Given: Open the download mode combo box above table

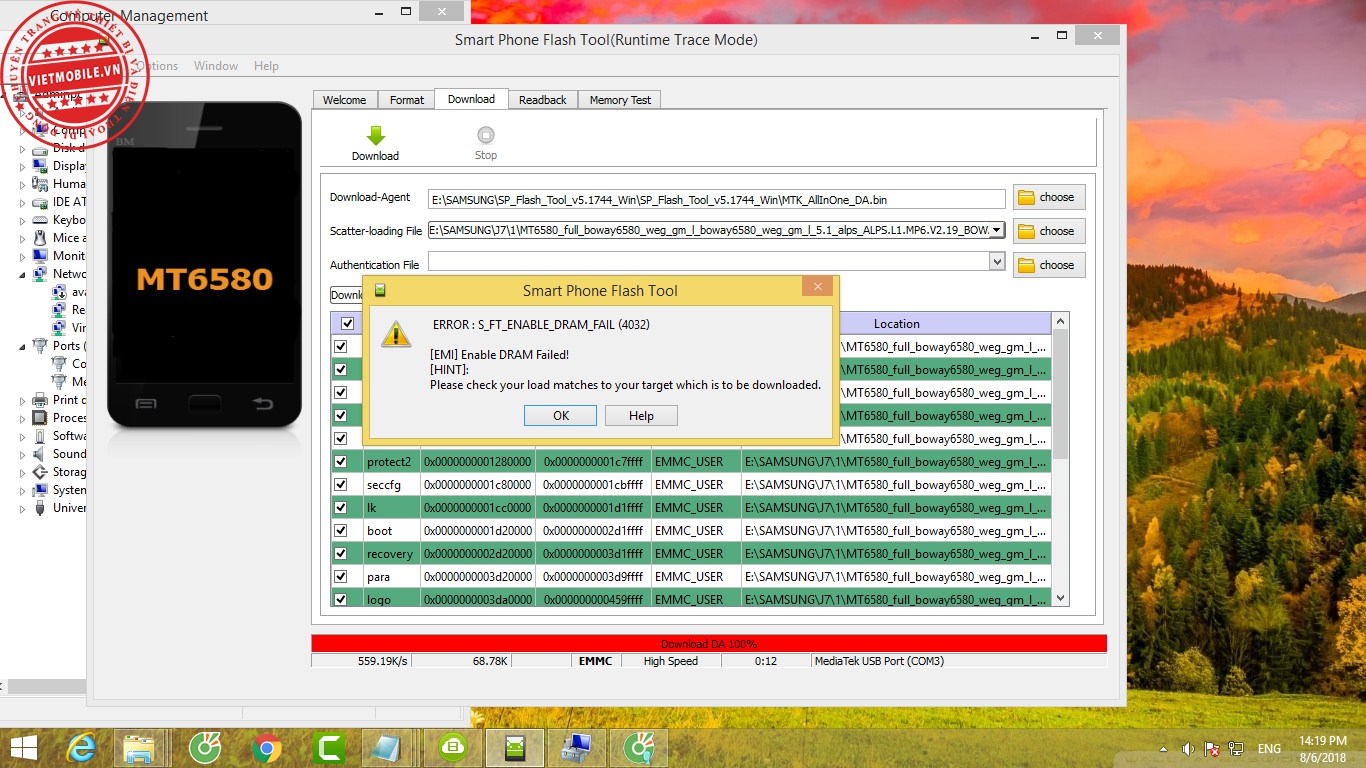Looking at the screenshot, I should (348, 295).
